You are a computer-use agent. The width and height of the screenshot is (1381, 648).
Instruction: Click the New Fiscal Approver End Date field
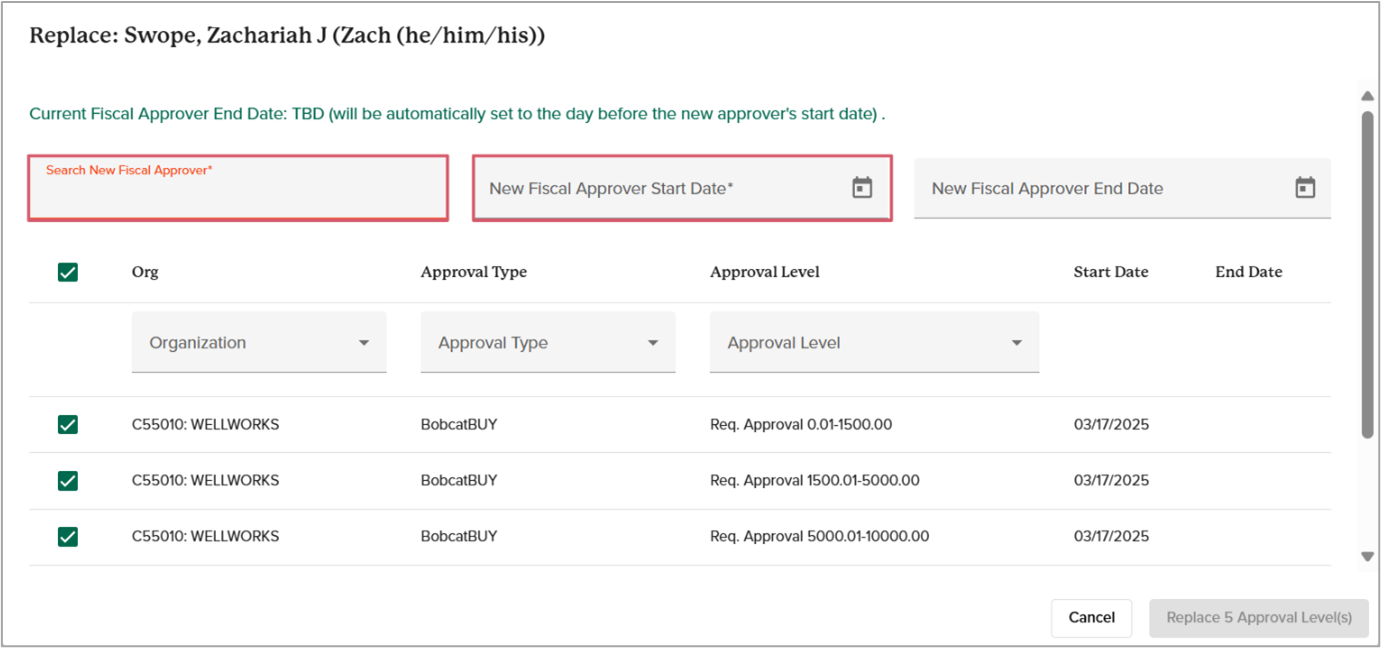point(1100,188)
